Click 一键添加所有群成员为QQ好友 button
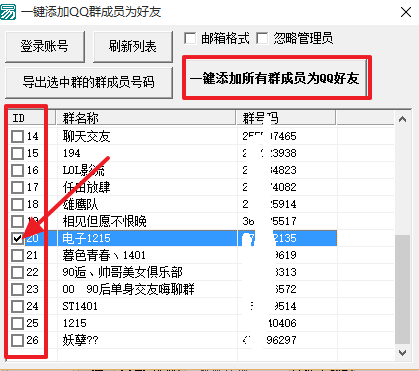The width and height of the screenshot is (419, 371). point(276,78)
